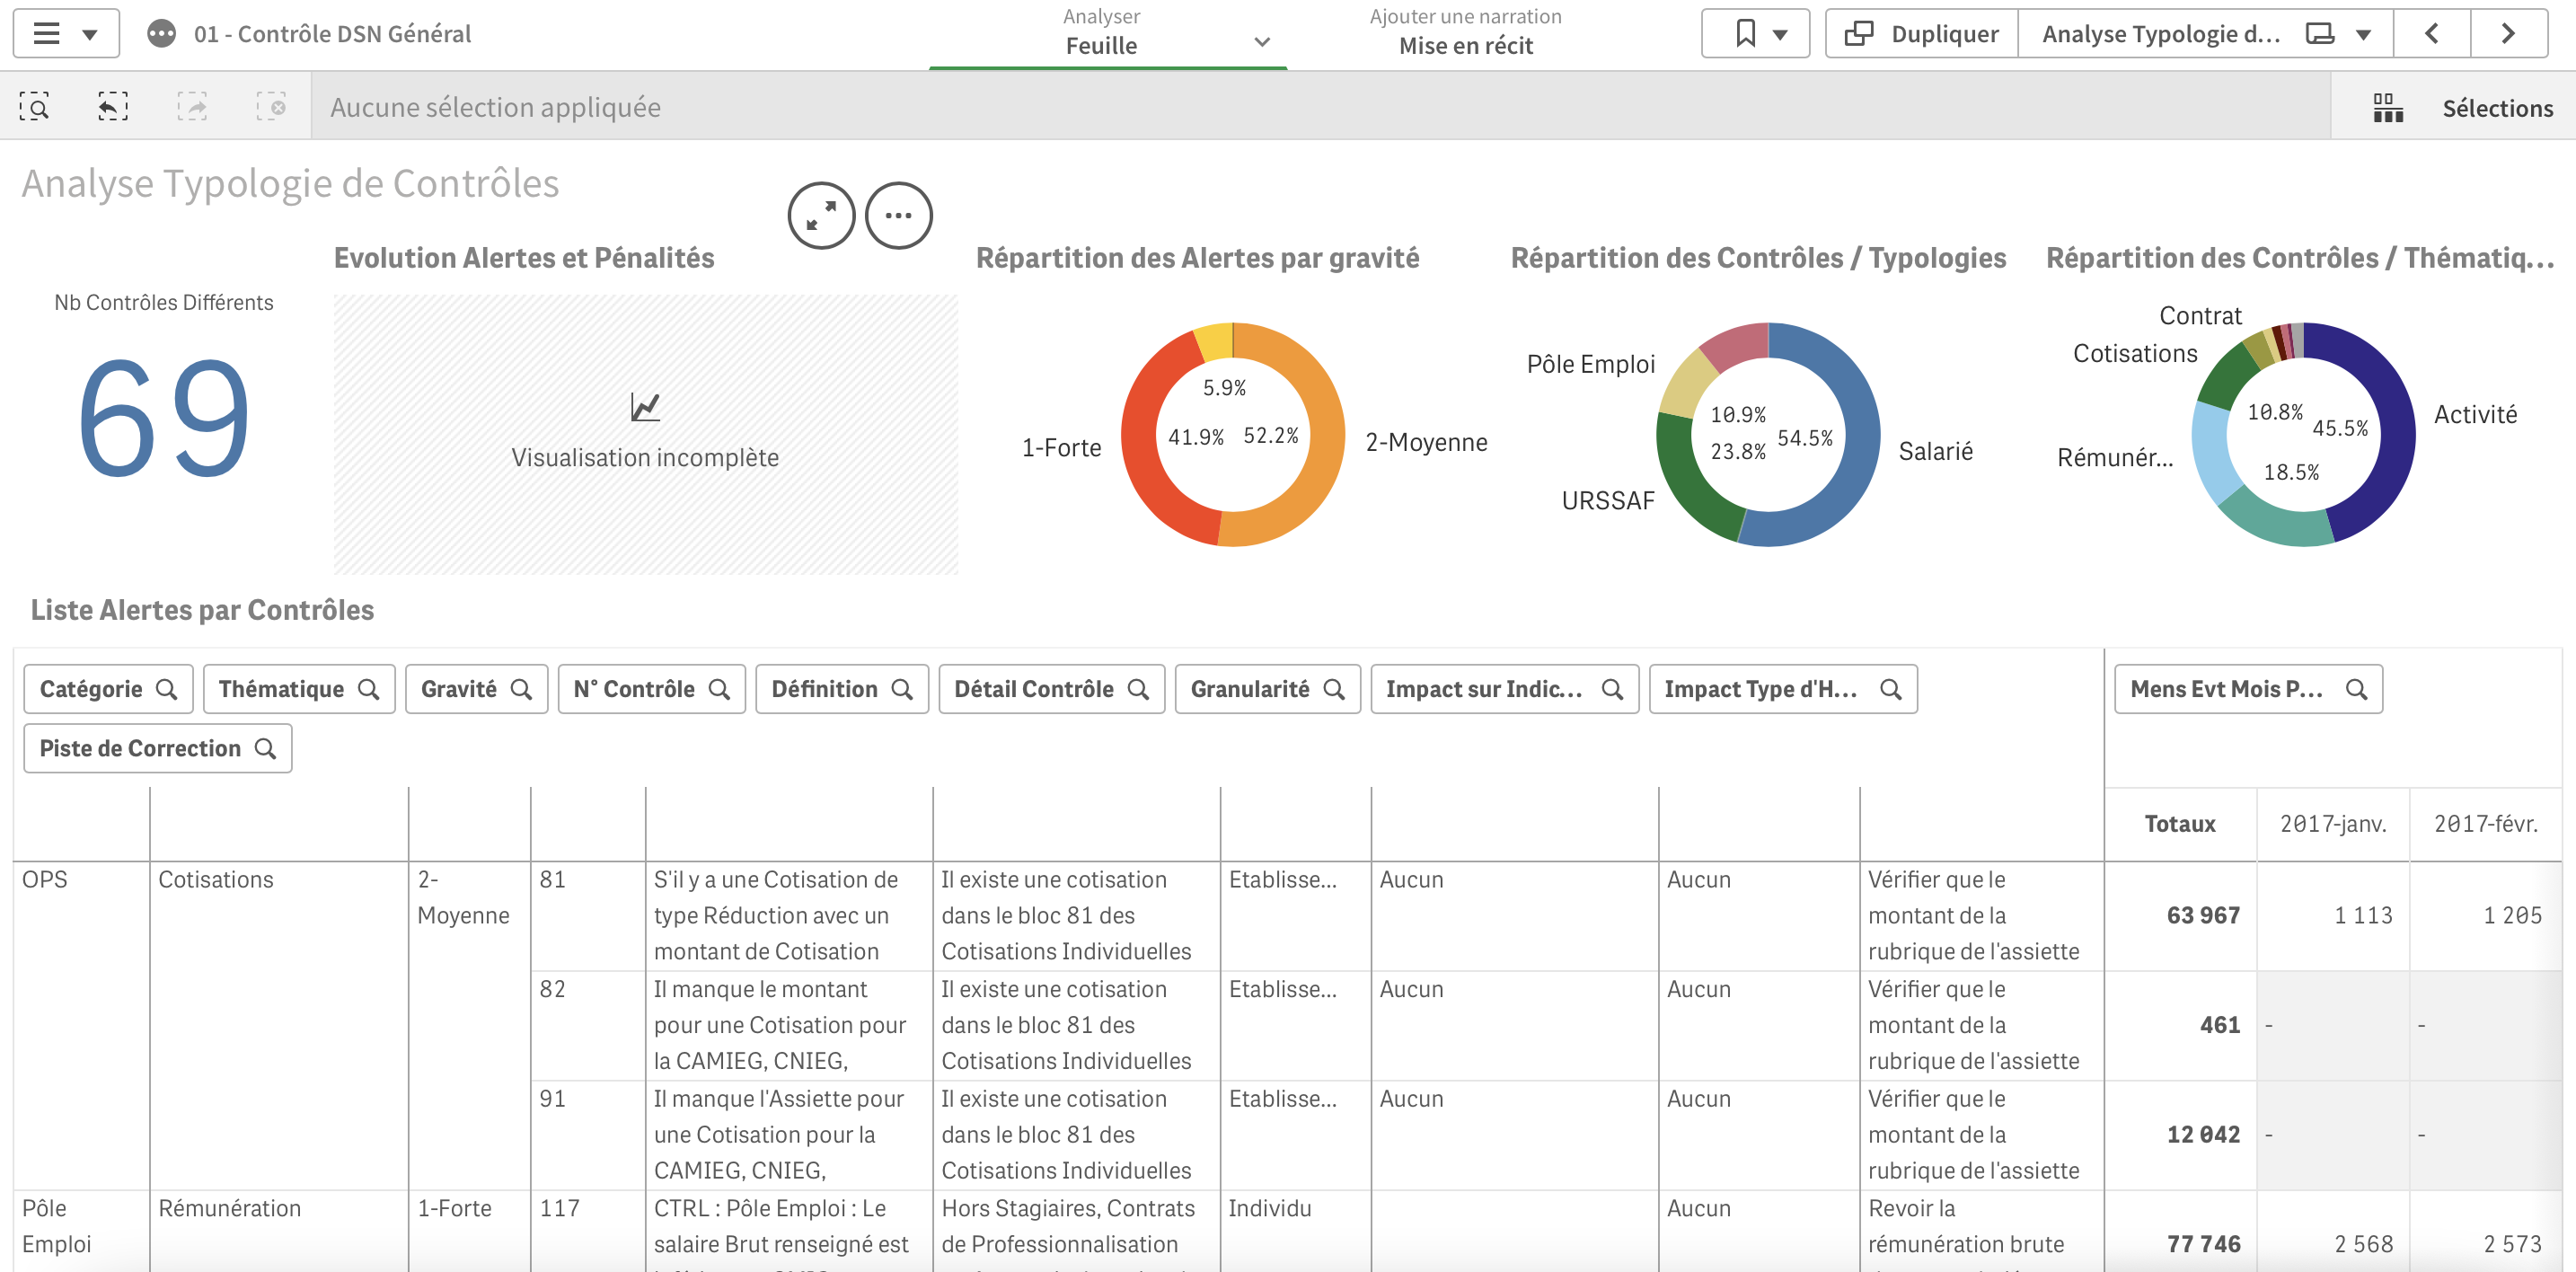Screen dimensions: 2576x1272
Task: Open Sélections tool grid icon
Action: [2388, 108]
